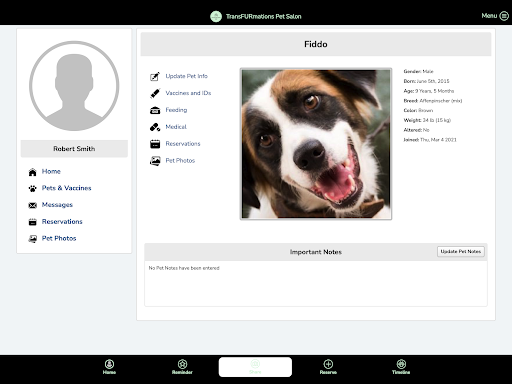
Task: Click Robert Smith's profile avatar
Action: pyautogui.click(x=74, y=86)
